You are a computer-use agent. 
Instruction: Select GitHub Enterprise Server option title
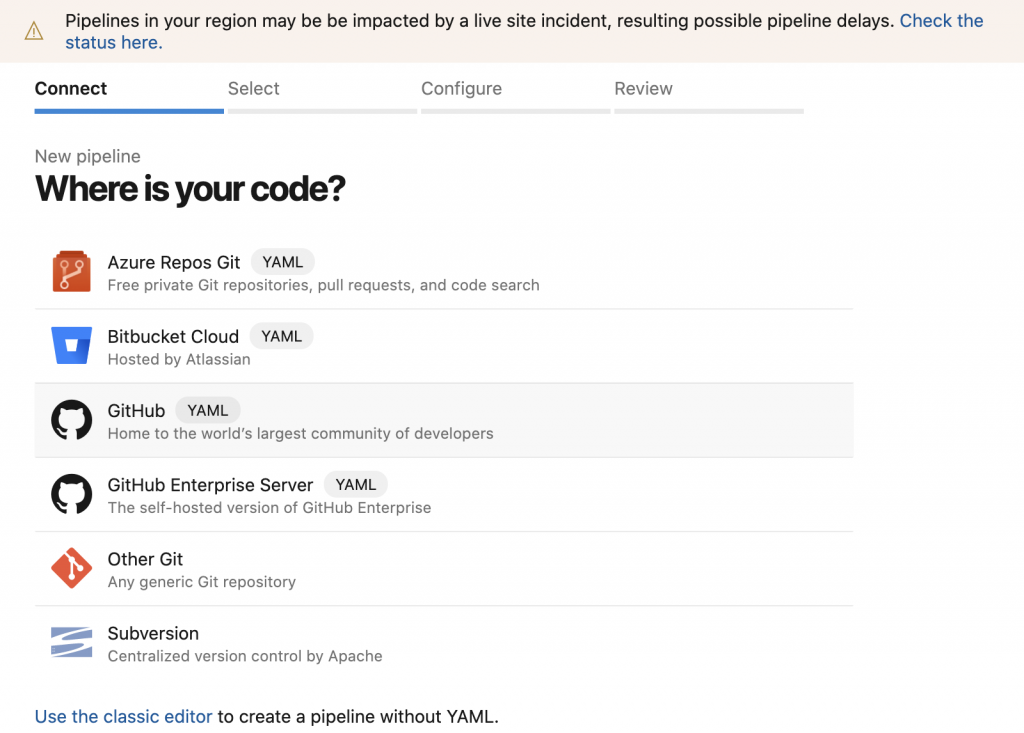click(210, 484)
